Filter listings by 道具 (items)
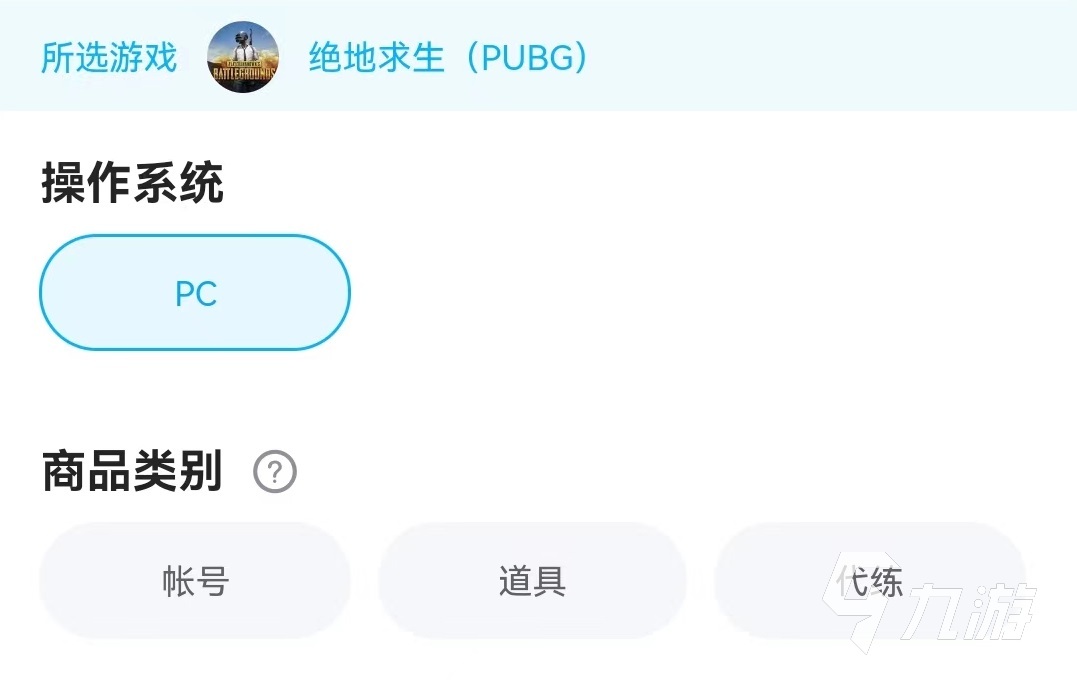This screenshot has width=1077, height=685. tap(532, 581)
